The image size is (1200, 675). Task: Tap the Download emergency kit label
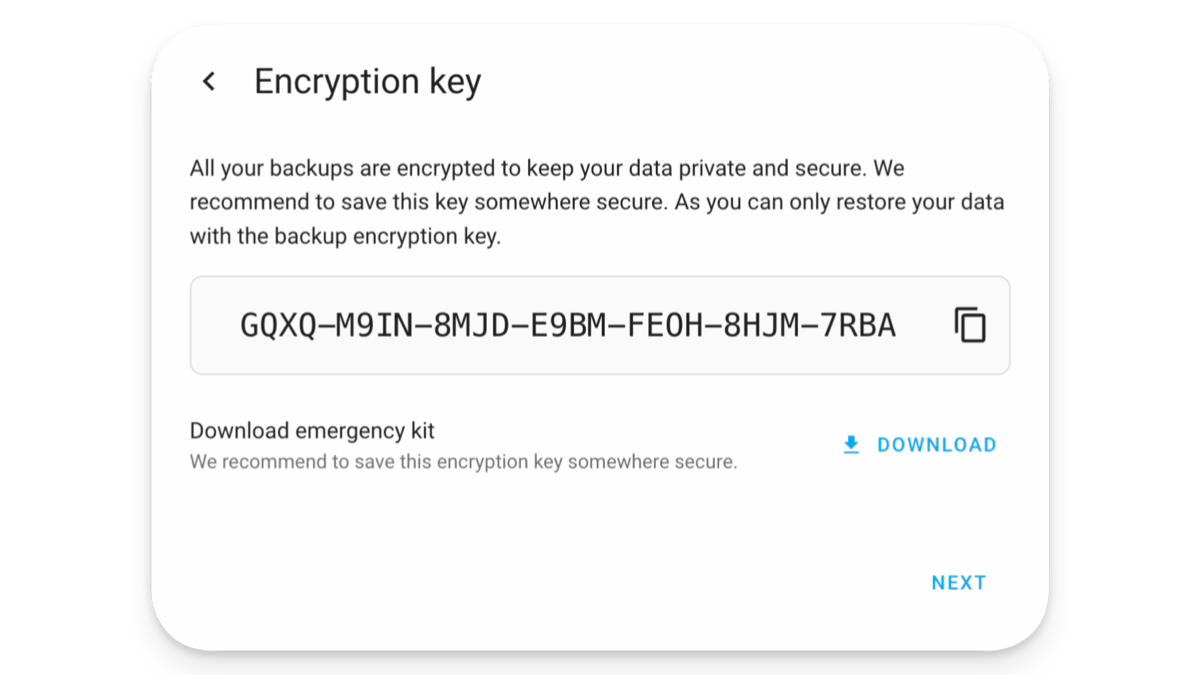(x=312, y=430)
